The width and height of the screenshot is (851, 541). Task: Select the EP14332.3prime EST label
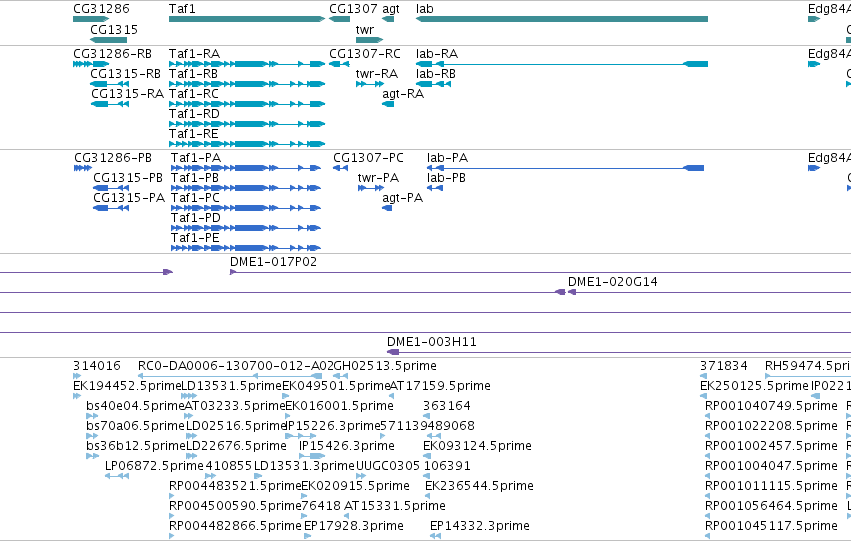tap(480, 527)
